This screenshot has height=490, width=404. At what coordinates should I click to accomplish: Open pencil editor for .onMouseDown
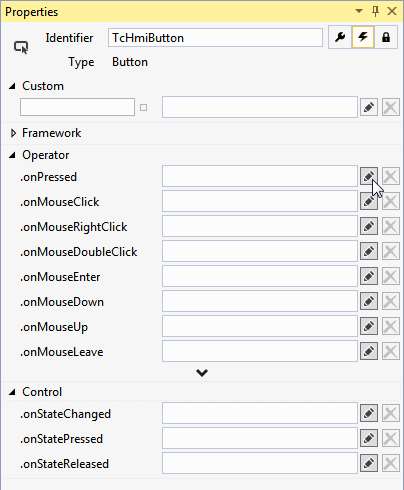tap(369, 301)
